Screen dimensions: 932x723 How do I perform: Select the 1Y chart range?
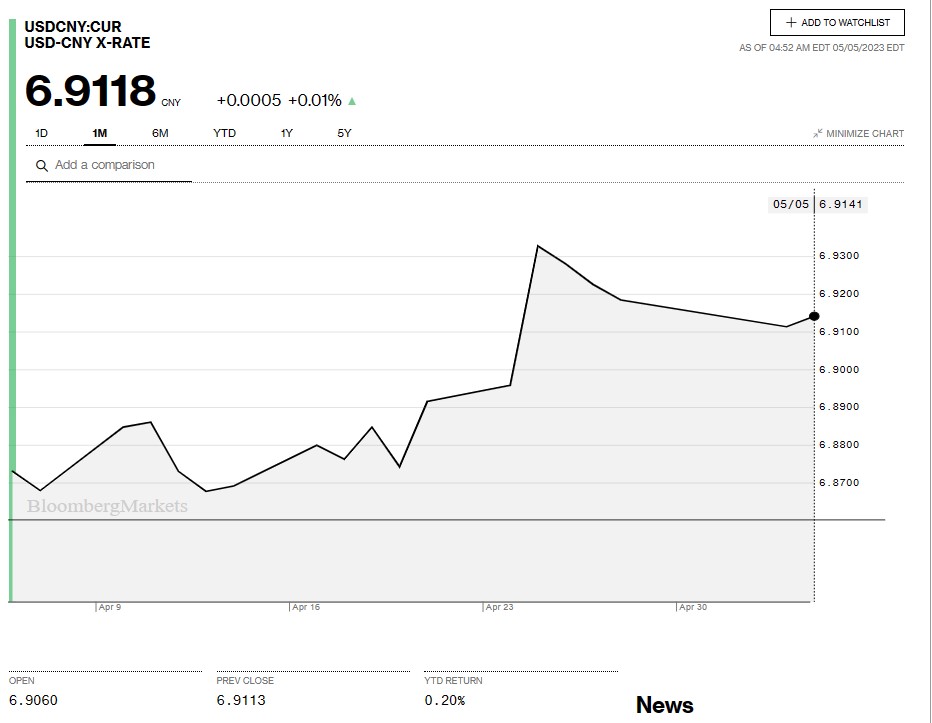(287, 133)
